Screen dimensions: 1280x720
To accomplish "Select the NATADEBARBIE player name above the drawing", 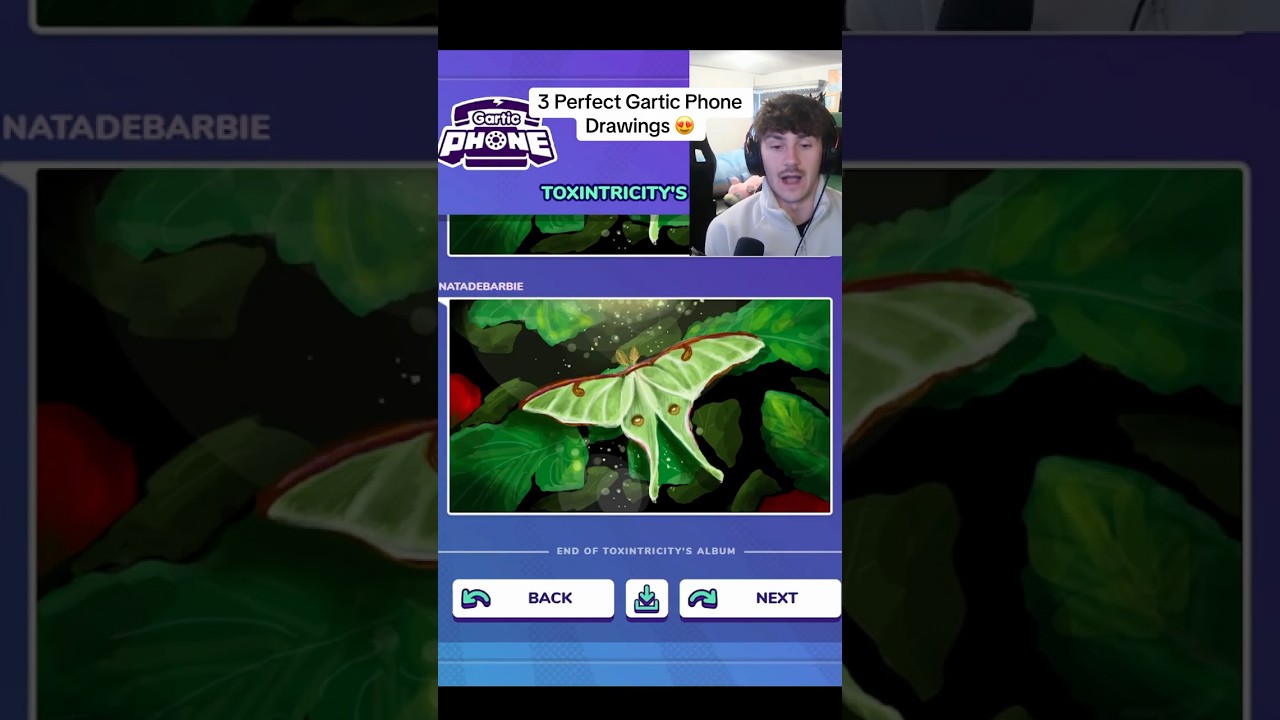I will [481, 286].
